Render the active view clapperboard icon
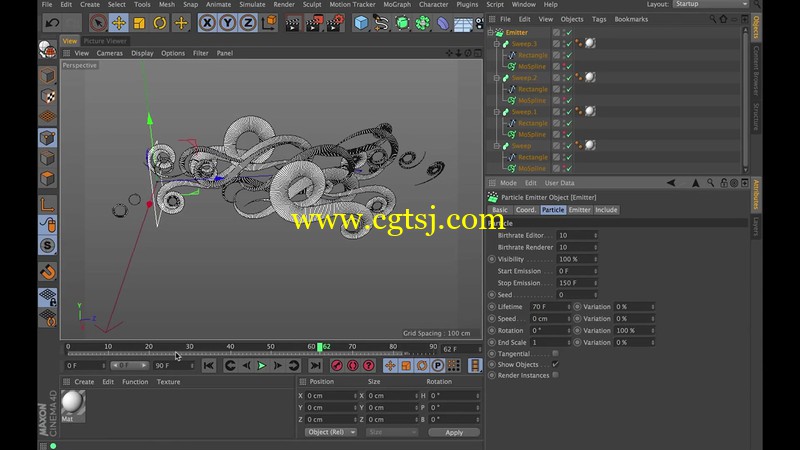Viewport: 800px width, 450px height. (293, 23)
